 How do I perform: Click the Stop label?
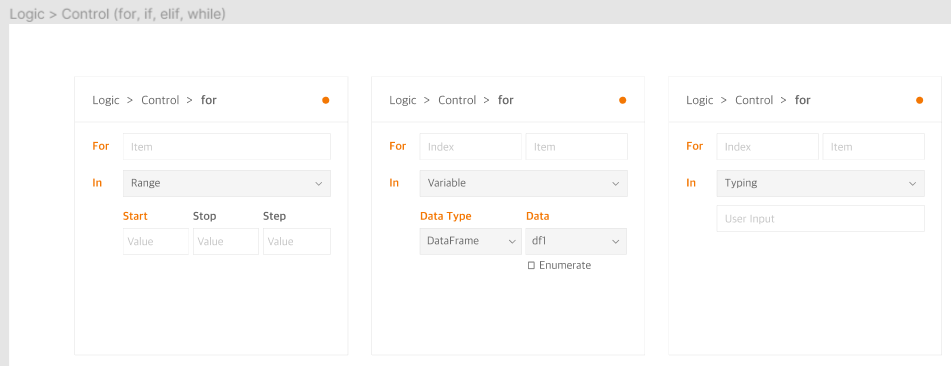tap(204, 216)
